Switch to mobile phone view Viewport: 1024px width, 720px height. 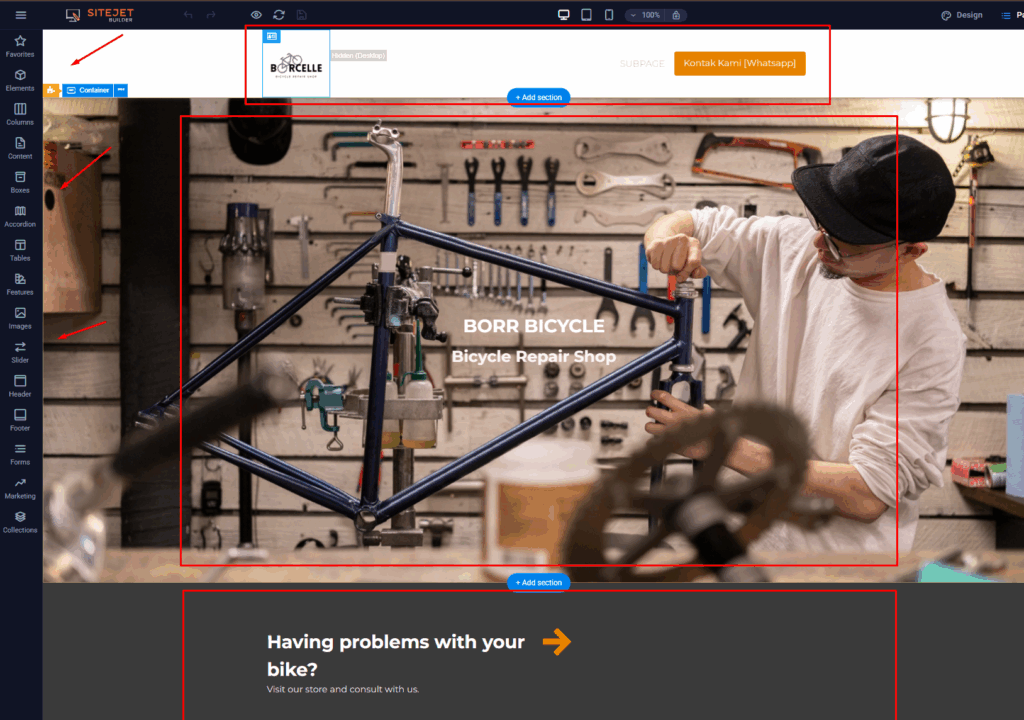click(611, 15)
